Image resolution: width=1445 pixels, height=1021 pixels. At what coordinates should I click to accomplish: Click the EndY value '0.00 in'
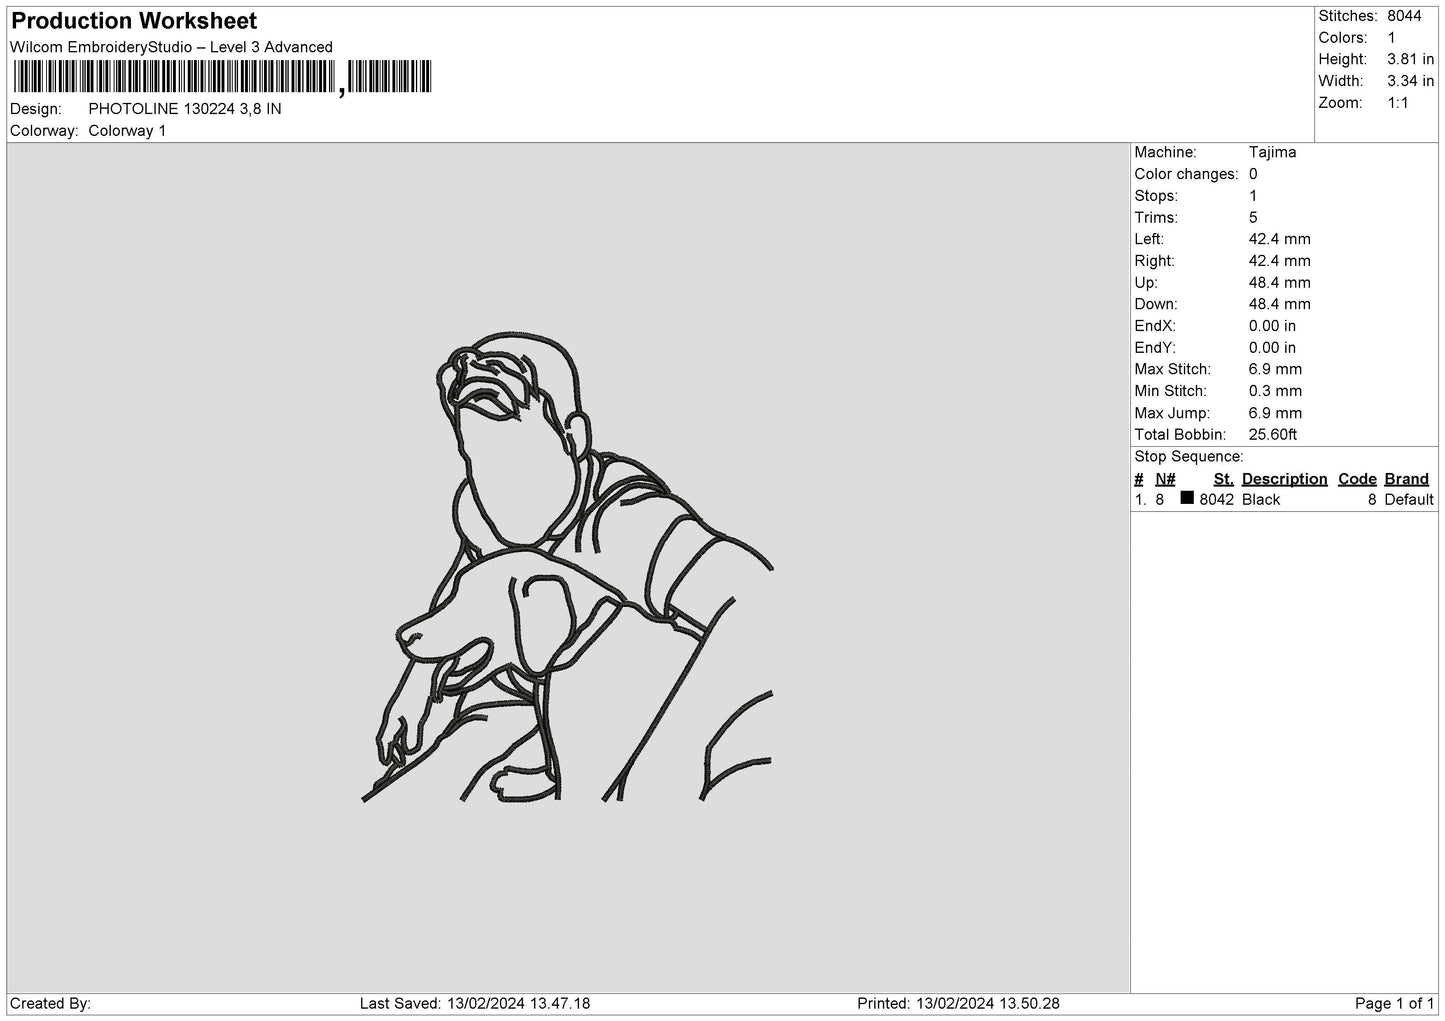[1272, 348]
